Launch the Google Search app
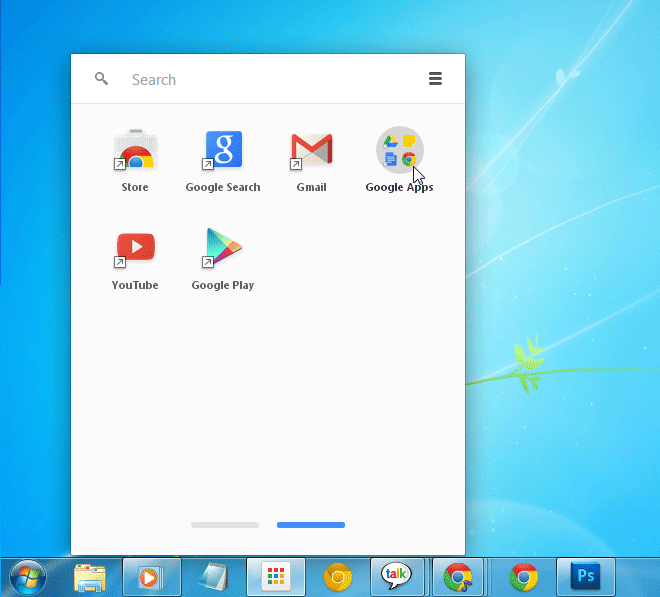 224,149
